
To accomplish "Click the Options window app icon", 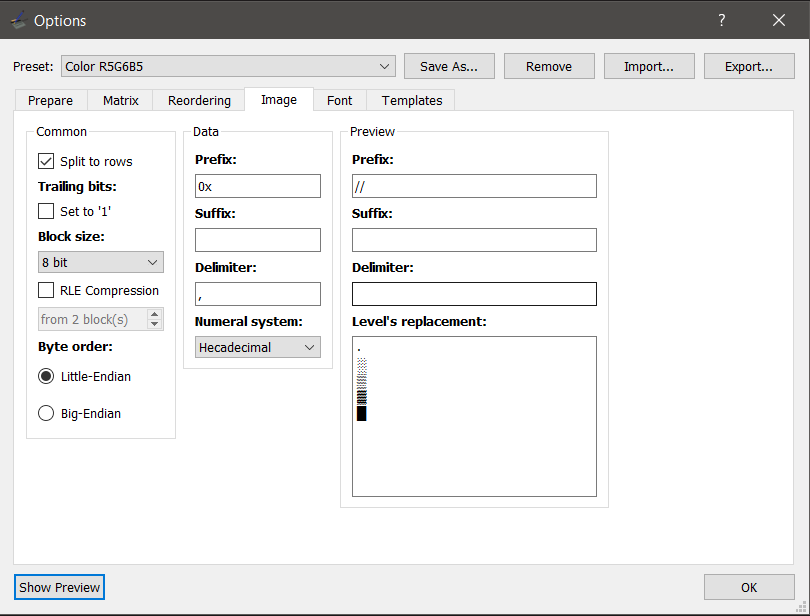I will (x=18, y=20).
